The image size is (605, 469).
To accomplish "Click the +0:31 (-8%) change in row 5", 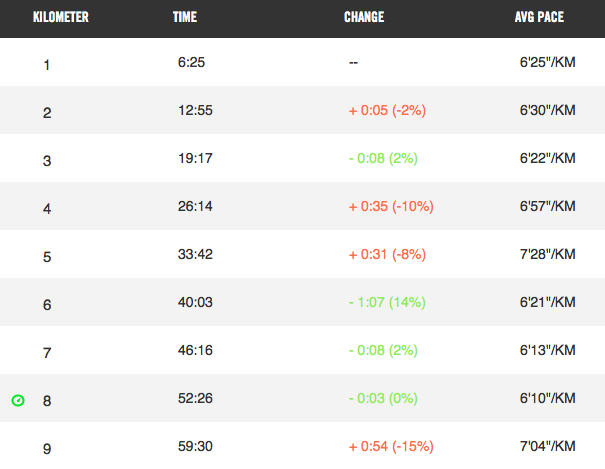I will pyautogui.click(x=389, y=255).
